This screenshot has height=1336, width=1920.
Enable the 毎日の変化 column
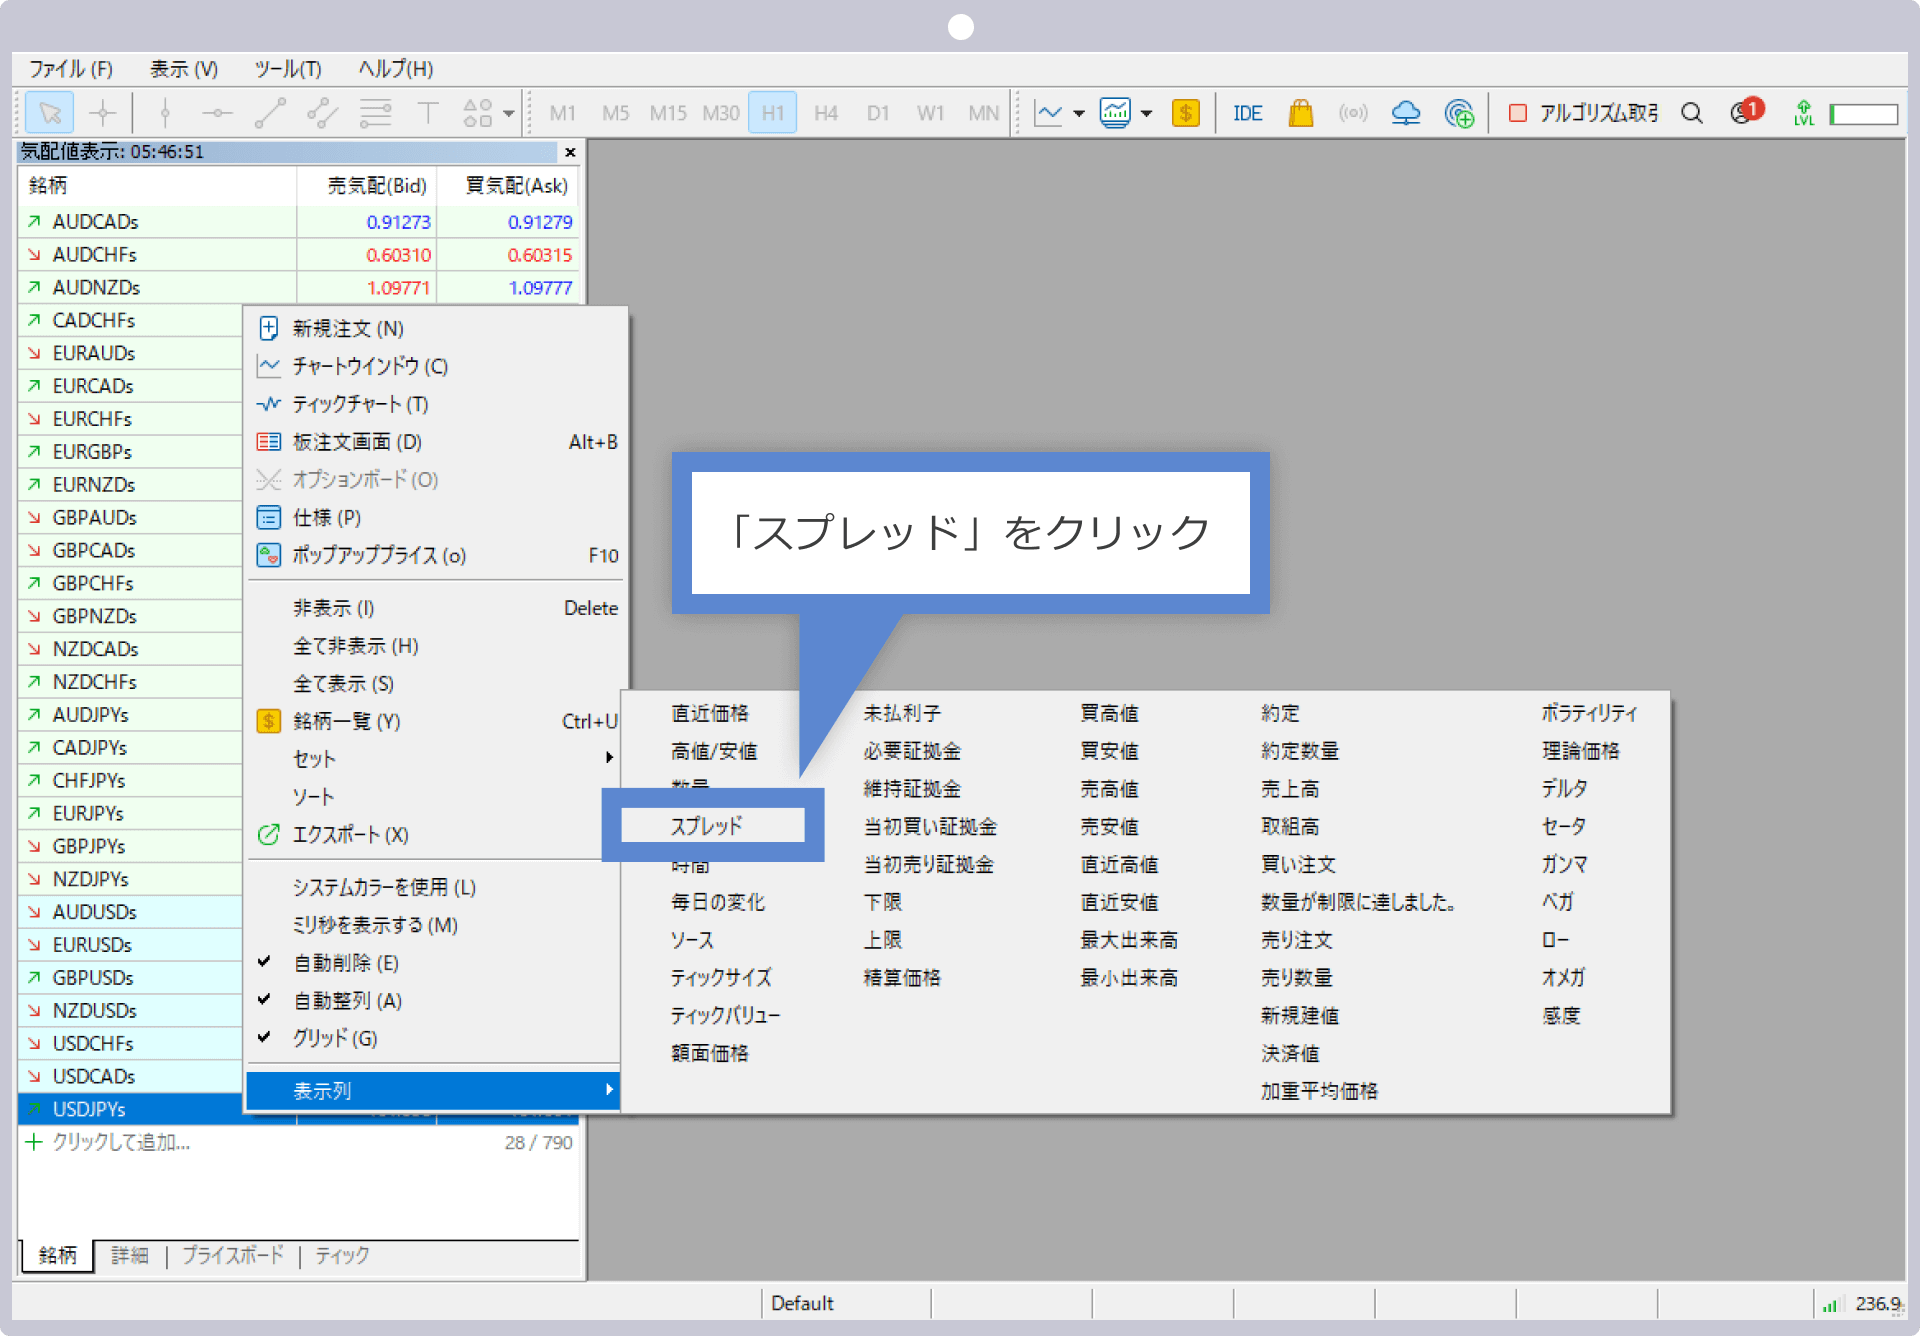tap(718, 902)
